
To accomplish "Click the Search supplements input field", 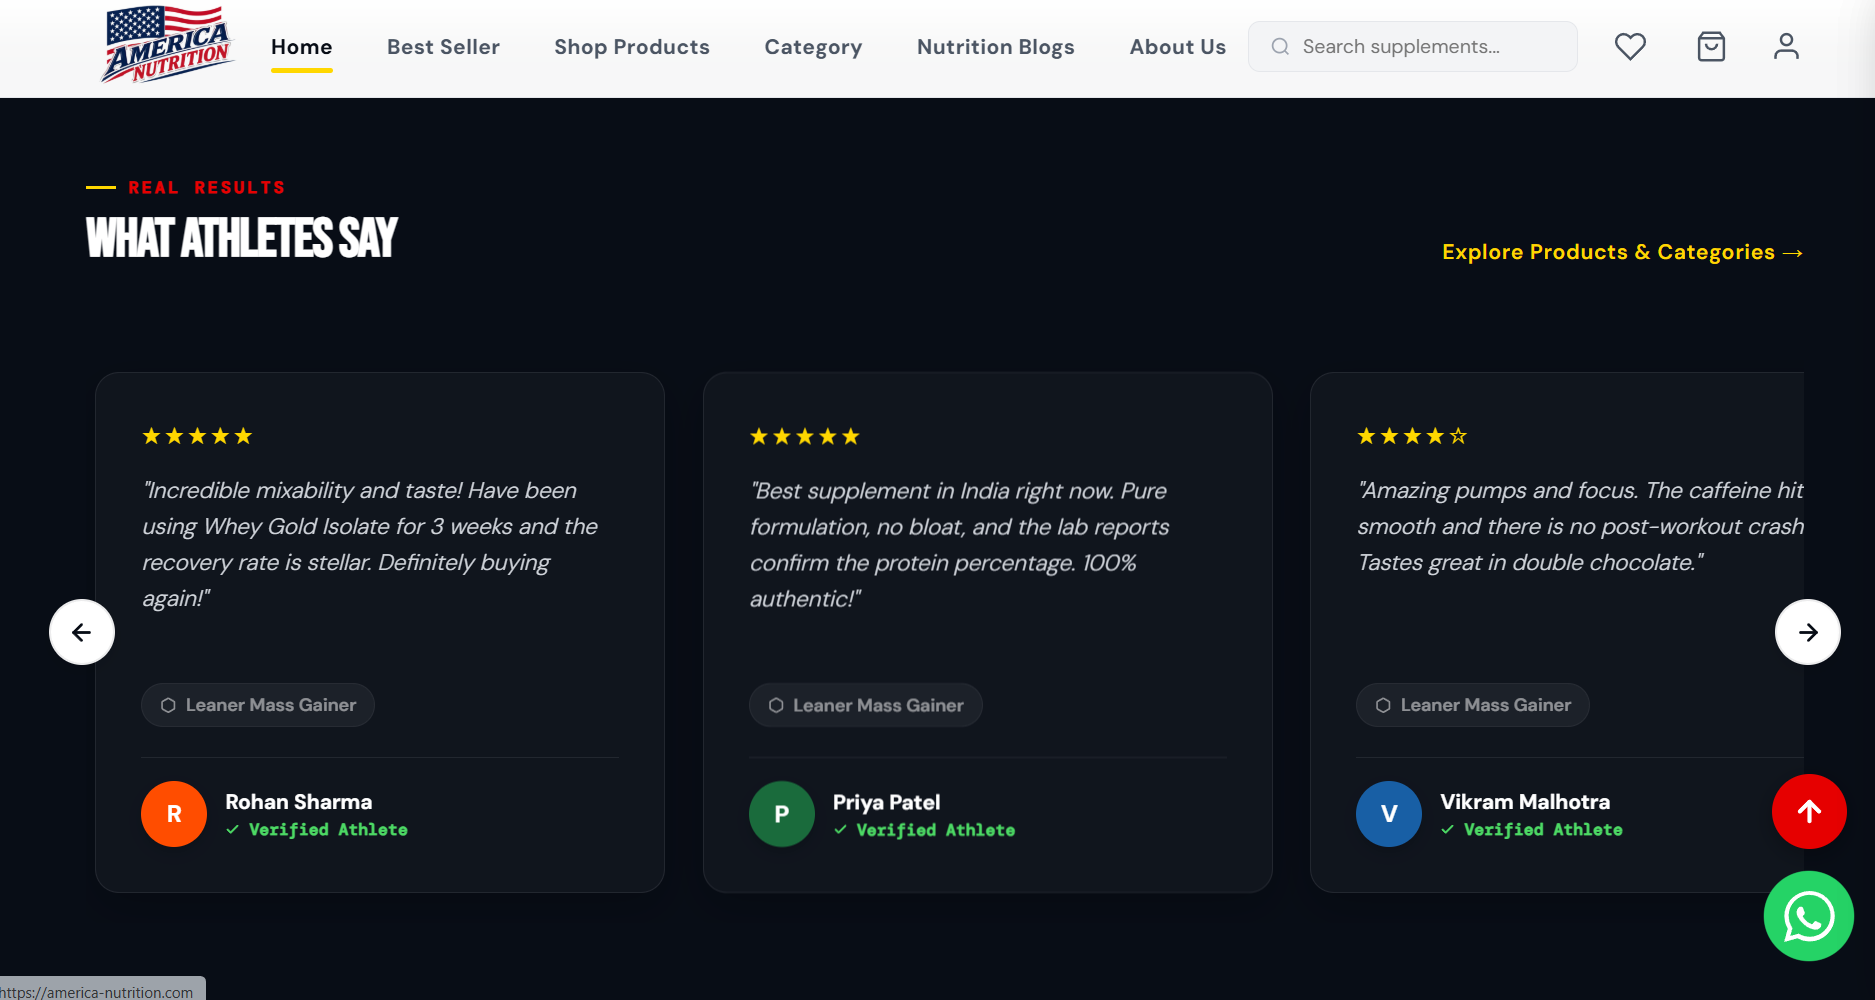I will tap(1413, 47).
